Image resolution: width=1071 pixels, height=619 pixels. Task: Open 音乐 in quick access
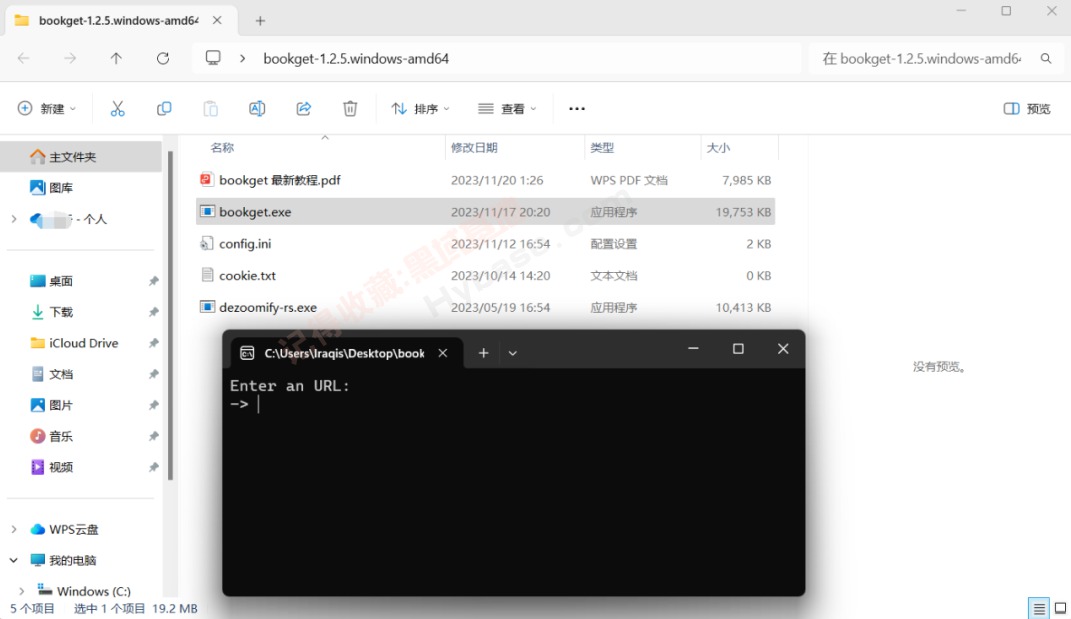click(61, 436)
